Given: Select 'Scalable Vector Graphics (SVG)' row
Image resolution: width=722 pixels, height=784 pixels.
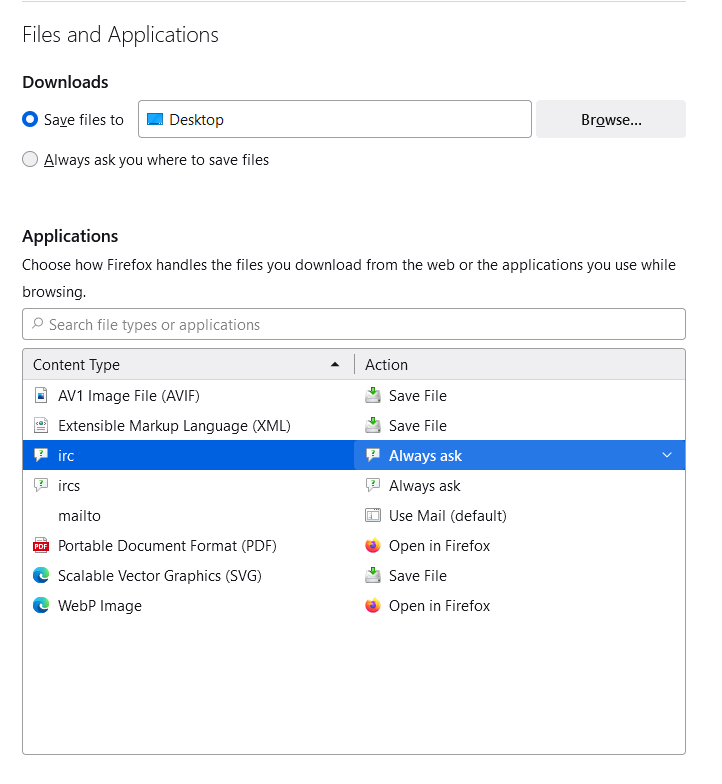Looking at the screenshot, I should [x=354, y=576].
